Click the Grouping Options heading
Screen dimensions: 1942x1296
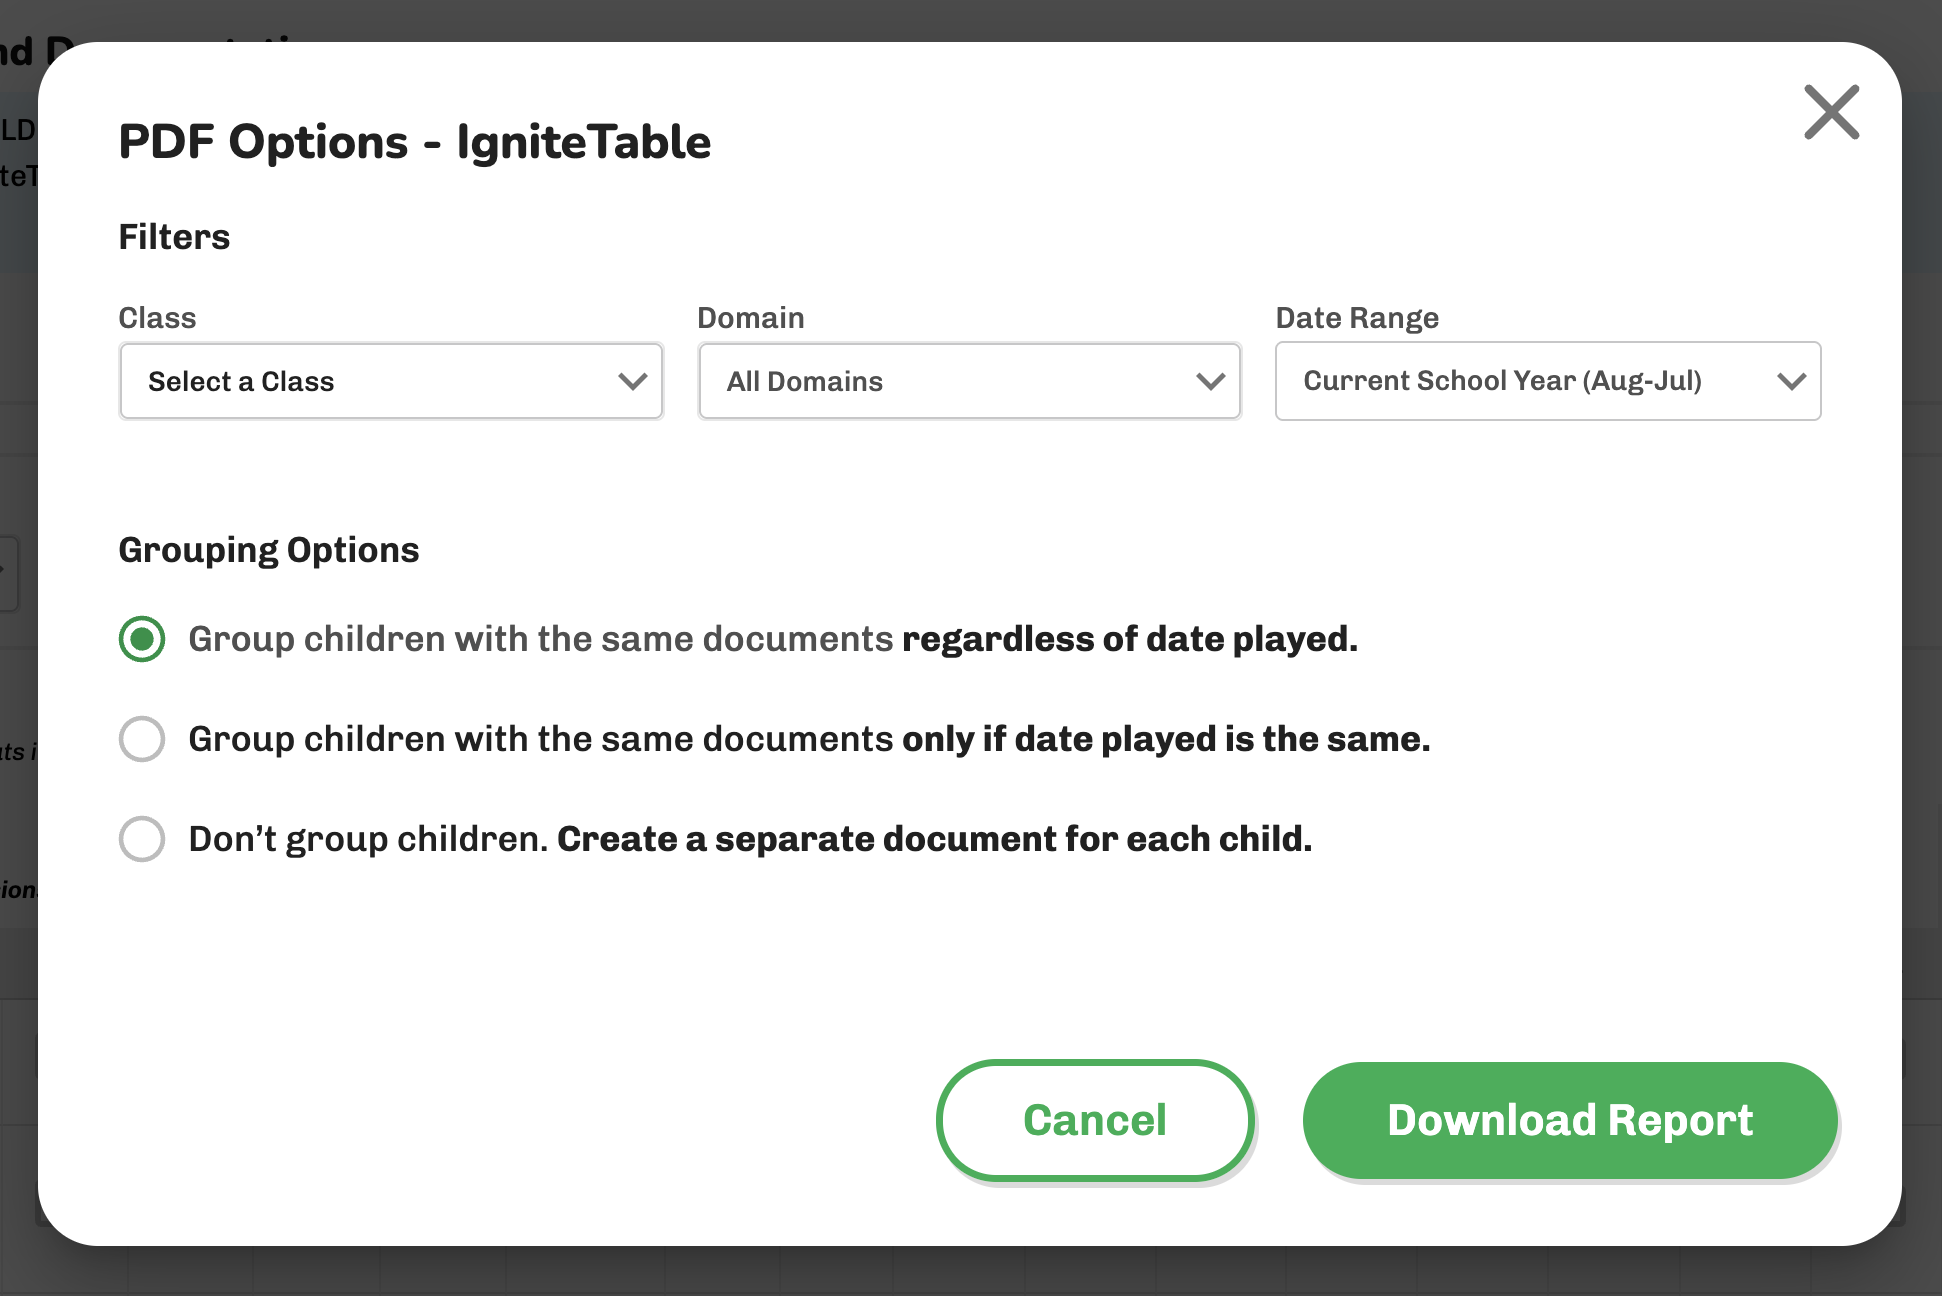click(269, 550)
